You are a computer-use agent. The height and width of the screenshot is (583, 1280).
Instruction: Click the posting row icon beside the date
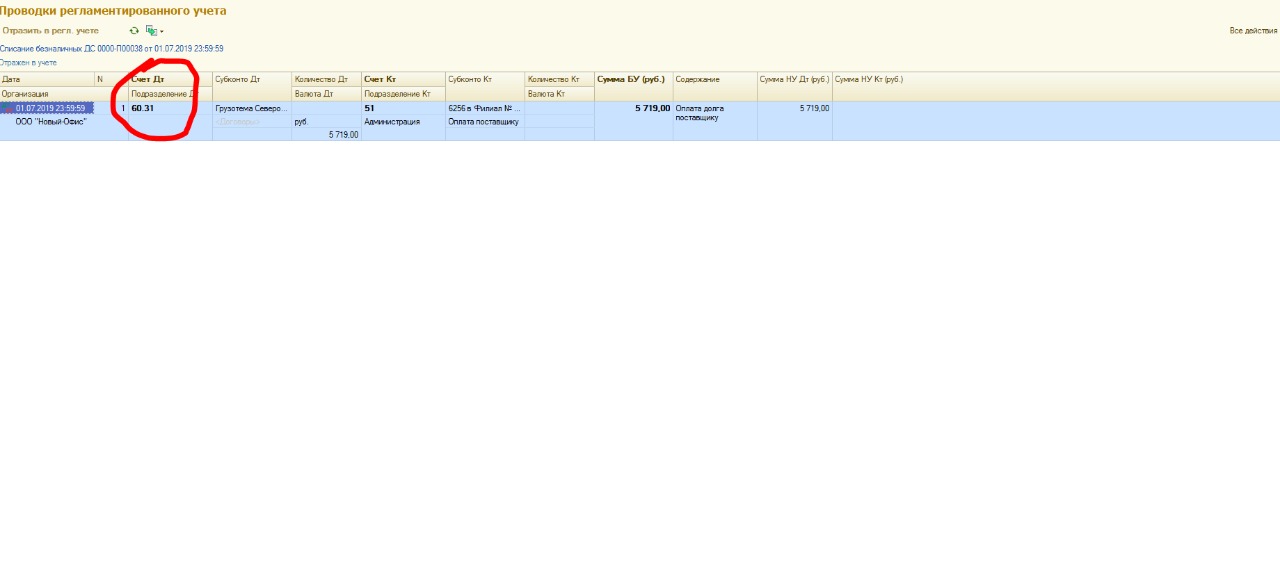click(x=8, y=108)
